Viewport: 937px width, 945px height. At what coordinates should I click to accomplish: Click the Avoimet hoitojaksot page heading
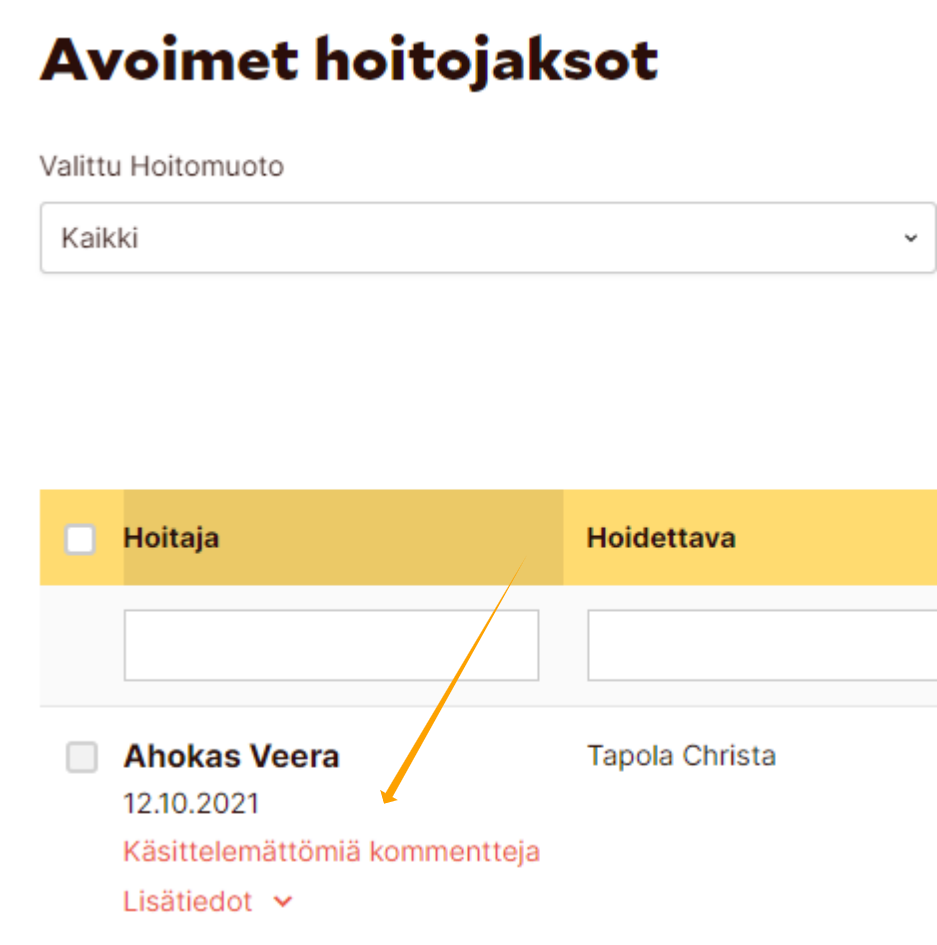[349, 62]
